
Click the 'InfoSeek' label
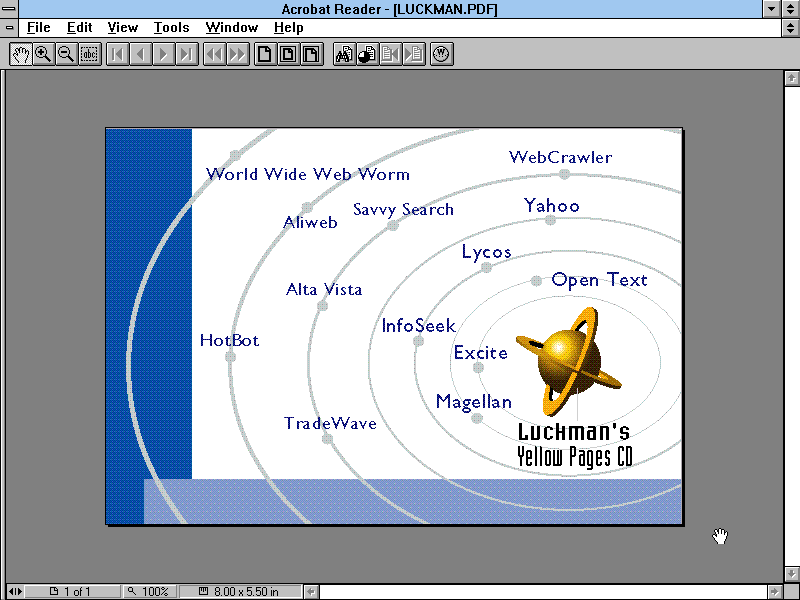pyautogui.click(x=418, y=326)
